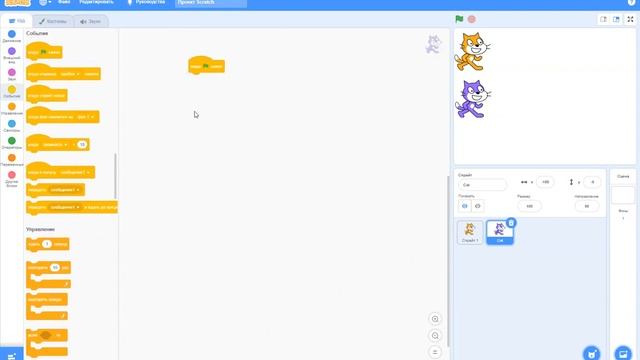Click the choose a sprite button

click(x=591, y=353)
